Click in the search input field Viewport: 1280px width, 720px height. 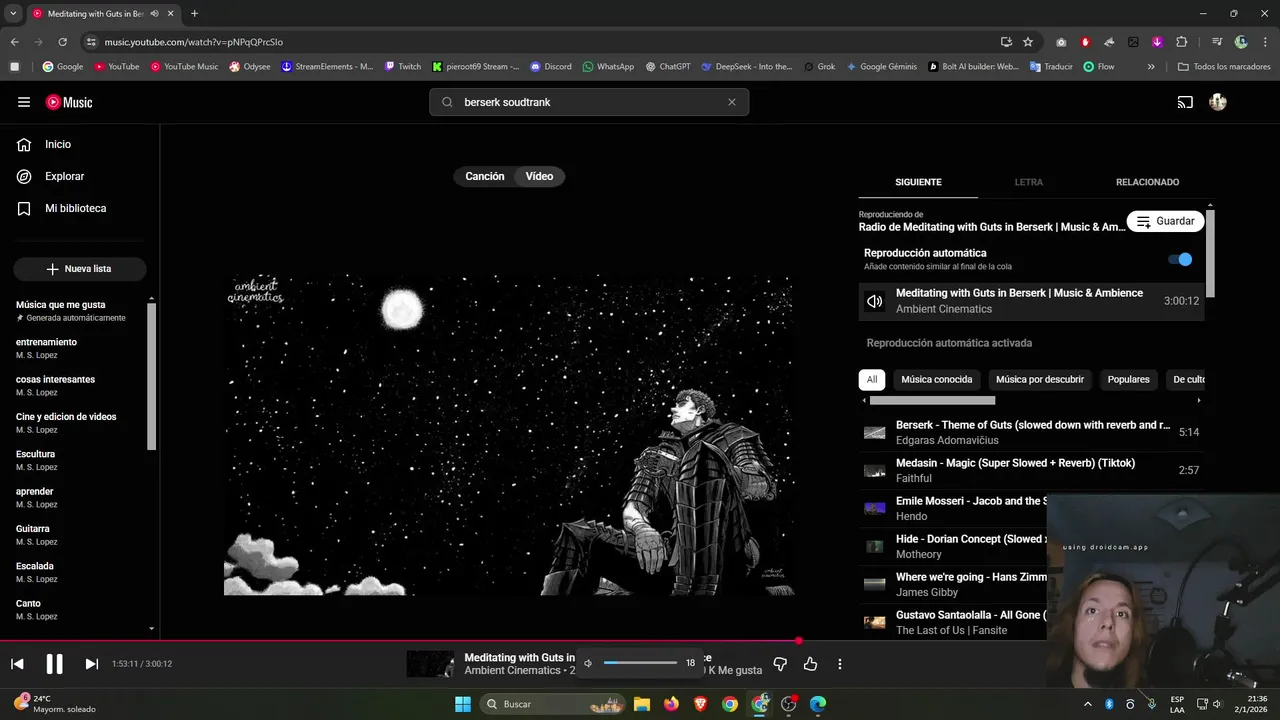coord(590,102)
